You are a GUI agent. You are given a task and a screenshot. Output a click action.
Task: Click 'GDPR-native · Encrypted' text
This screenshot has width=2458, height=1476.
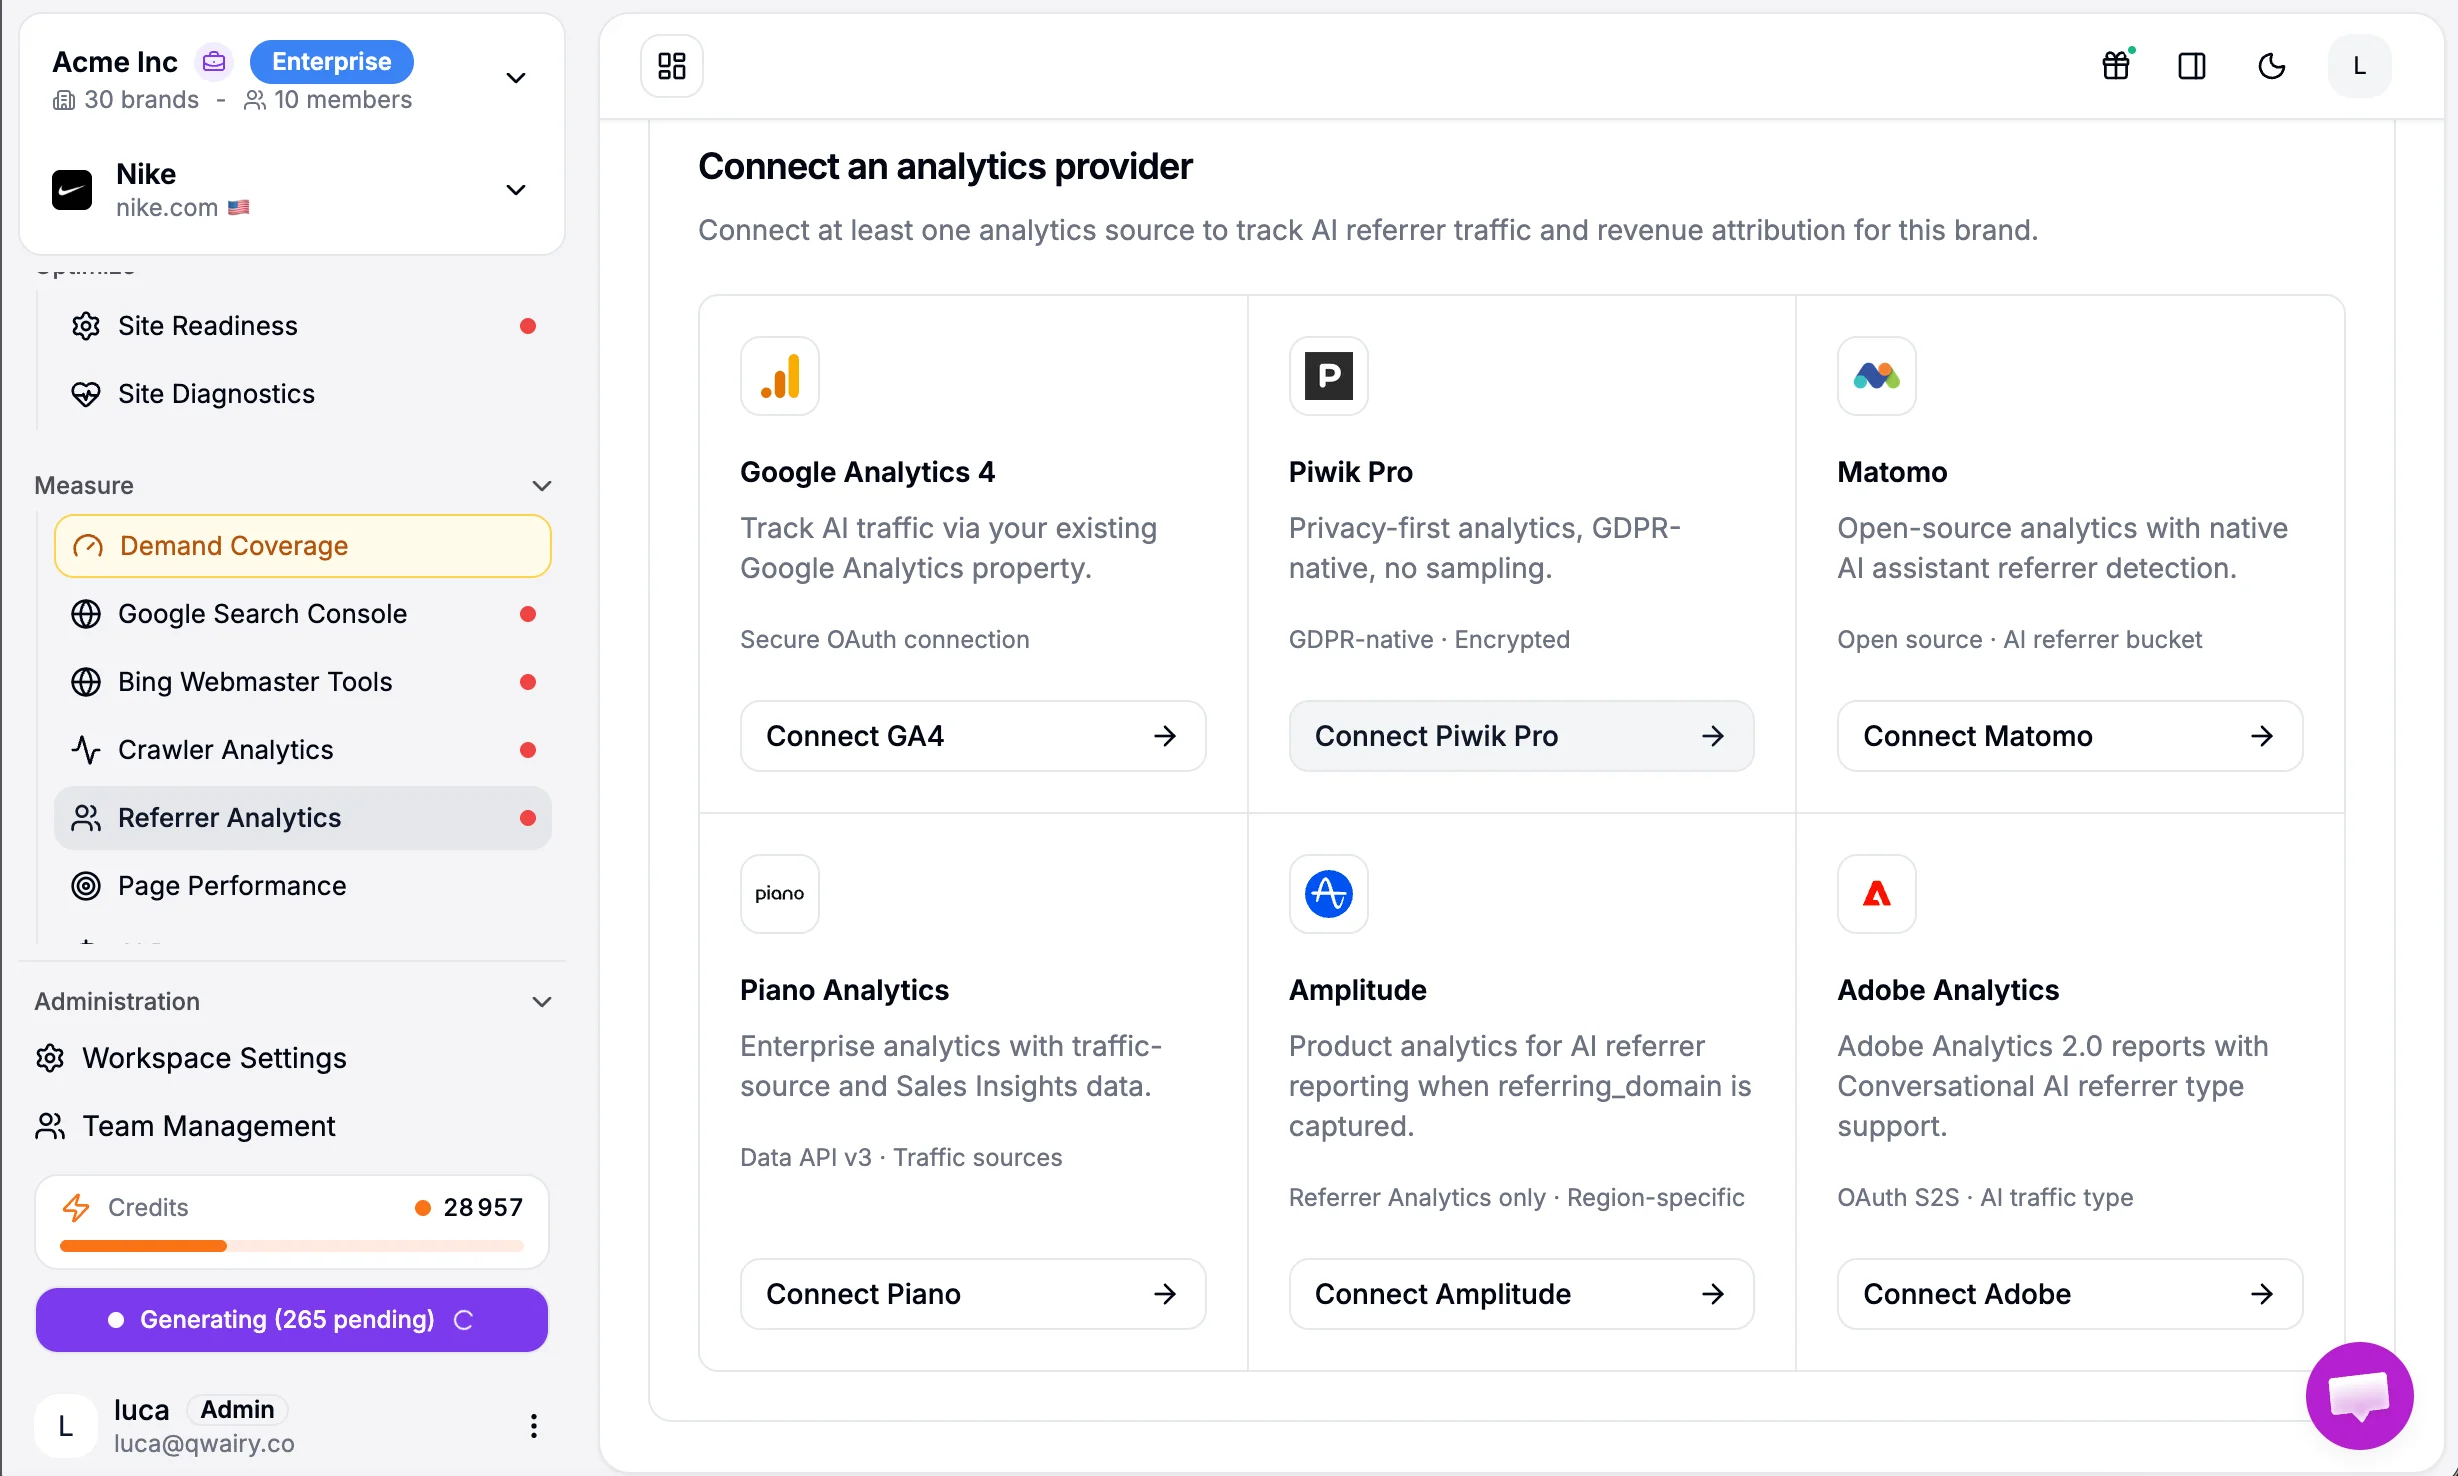(x=1429, y=640)
